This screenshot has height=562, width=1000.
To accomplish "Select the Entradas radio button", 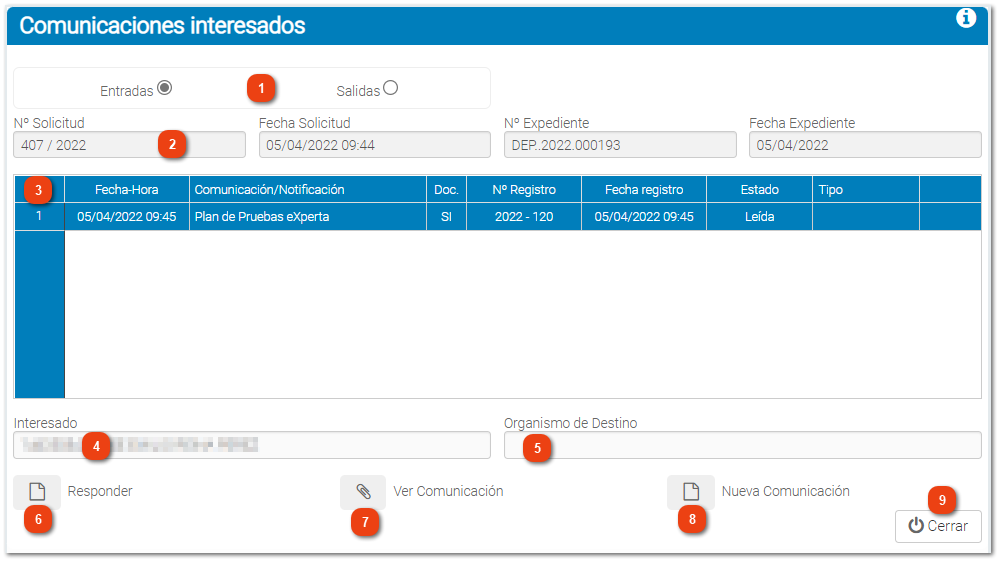I will pyautogui.click(x=165, y=87).
